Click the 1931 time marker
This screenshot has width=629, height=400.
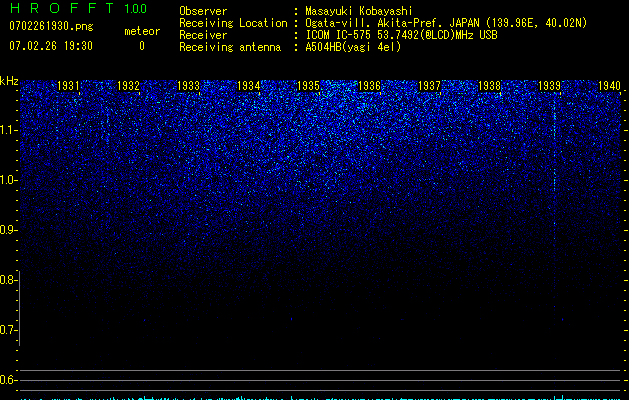[x=68, y=85]
